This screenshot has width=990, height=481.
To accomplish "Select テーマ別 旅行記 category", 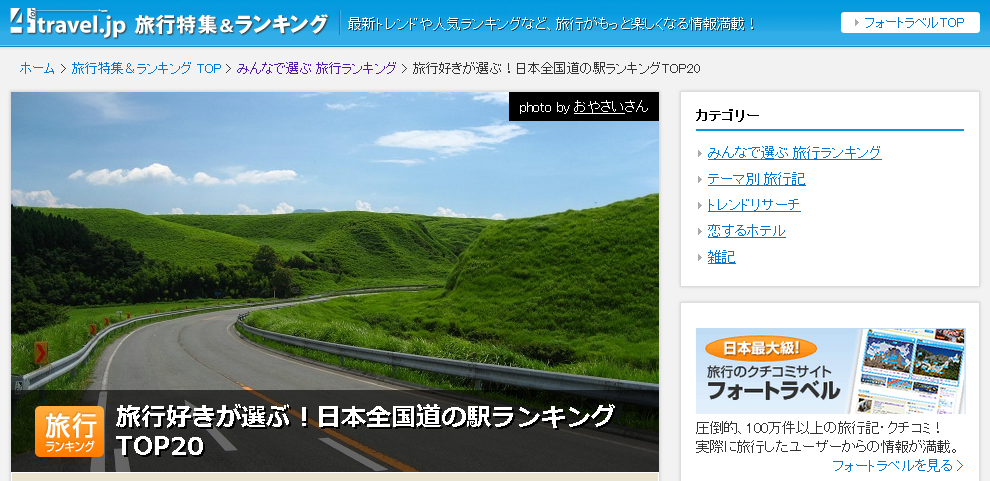I will (756, 179).
